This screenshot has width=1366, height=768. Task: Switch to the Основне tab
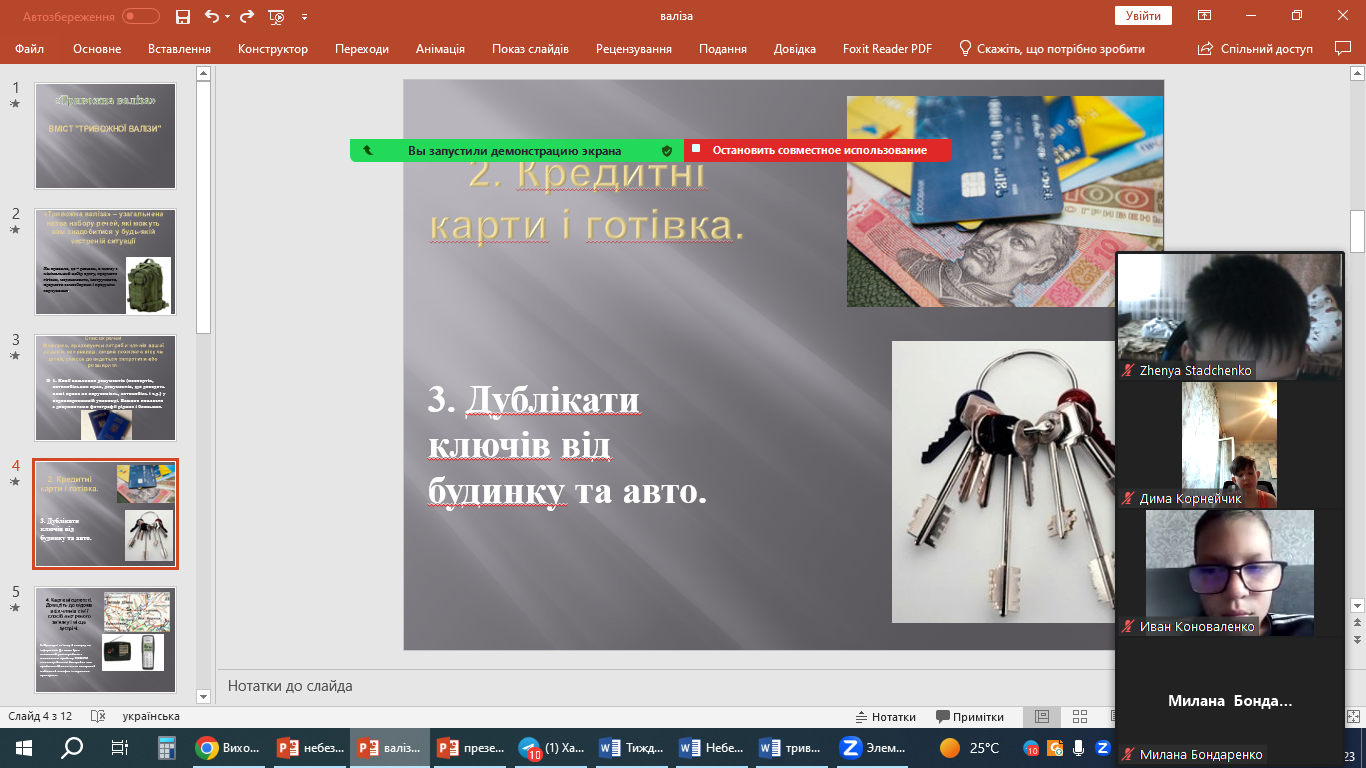[x=97, y=48]
